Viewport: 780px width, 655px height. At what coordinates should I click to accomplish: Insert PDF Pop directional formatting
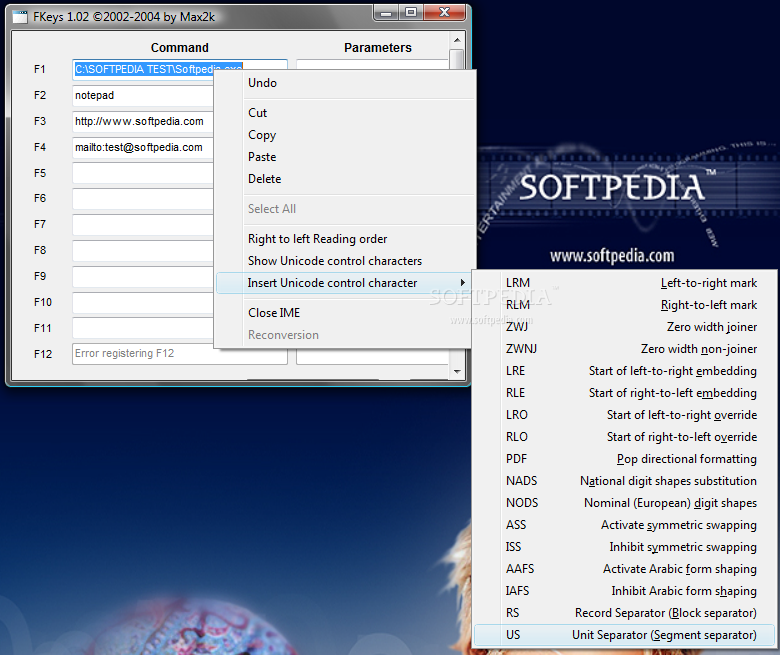pyautogui.click(x=625, y=459)
